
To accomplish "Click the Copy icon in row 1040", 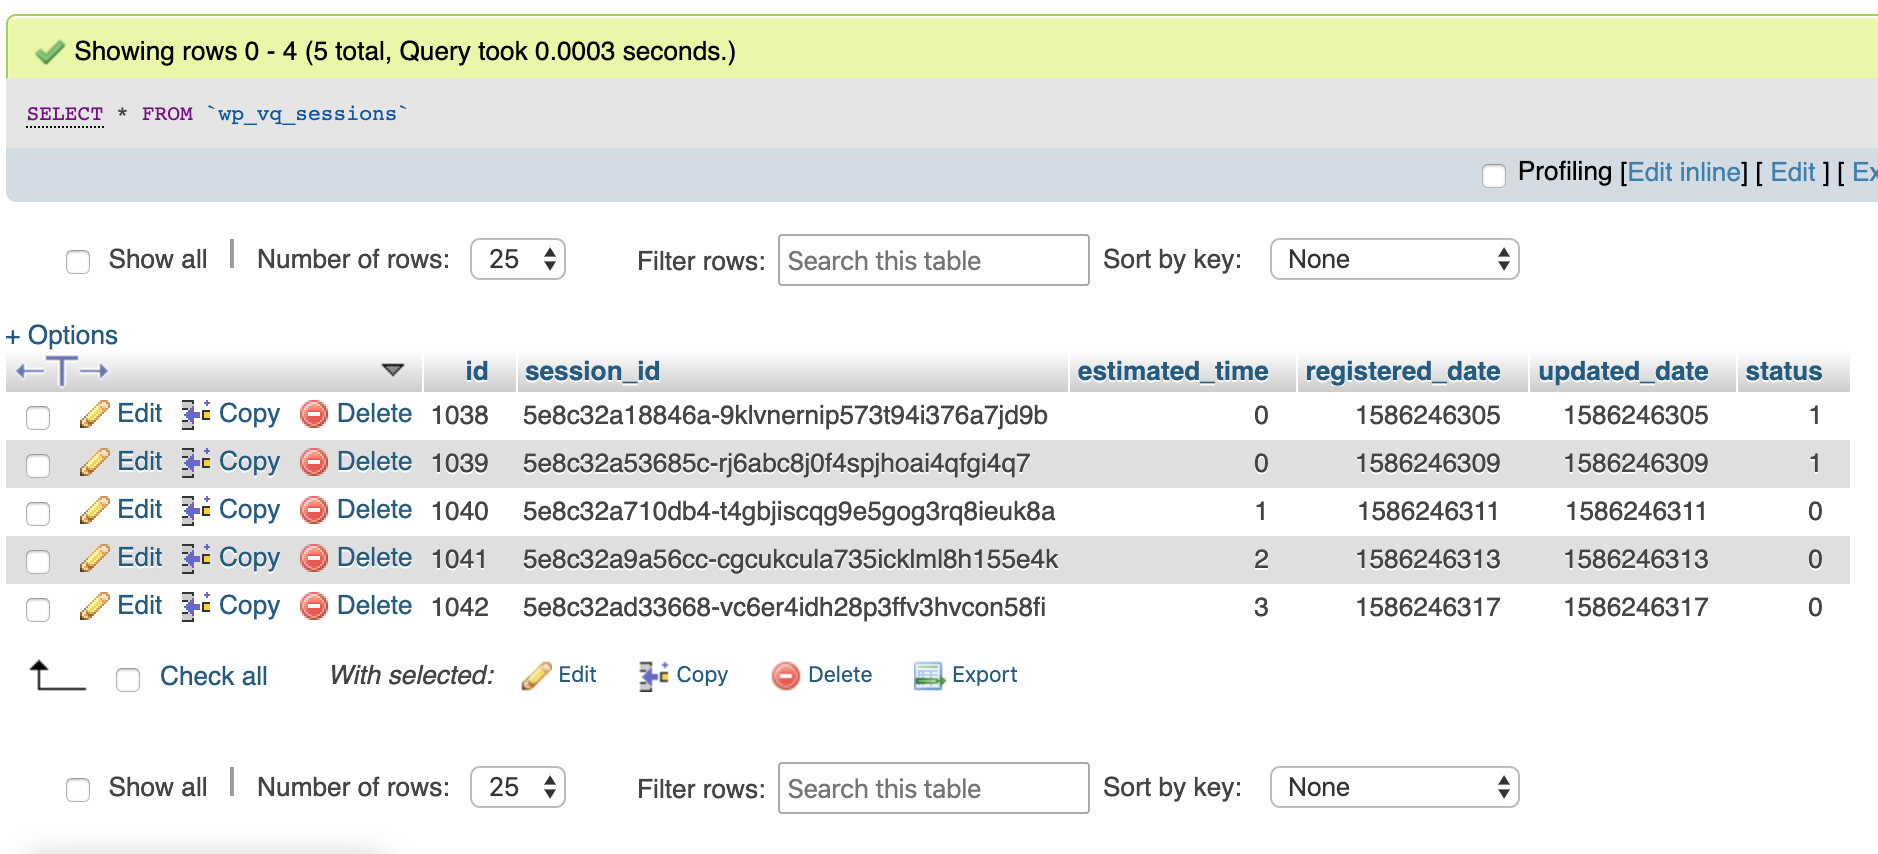I will click(196, 510).
